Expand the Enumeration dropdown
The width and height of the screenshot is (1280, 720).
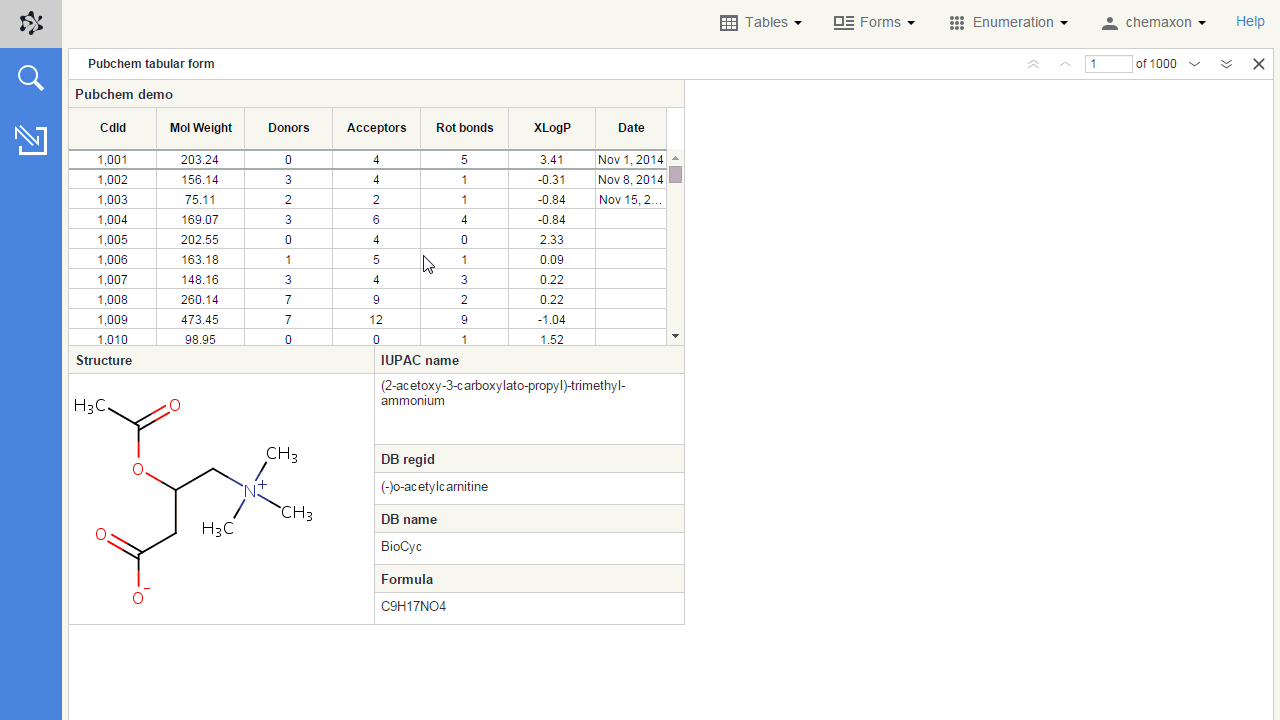coord(1017,22)
